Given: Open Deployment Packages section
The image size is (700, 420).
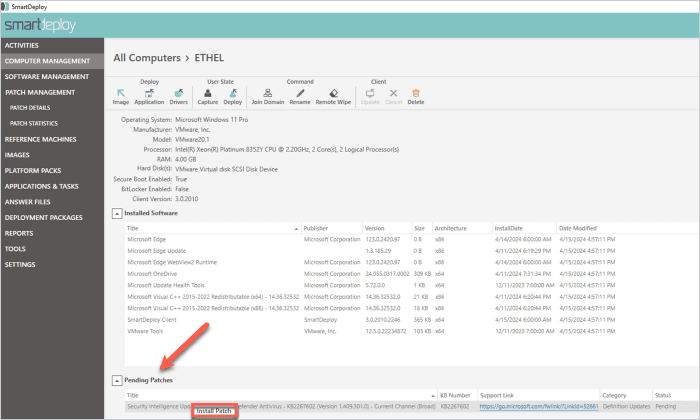Looking at the screenshot, I should pos(52,217).
